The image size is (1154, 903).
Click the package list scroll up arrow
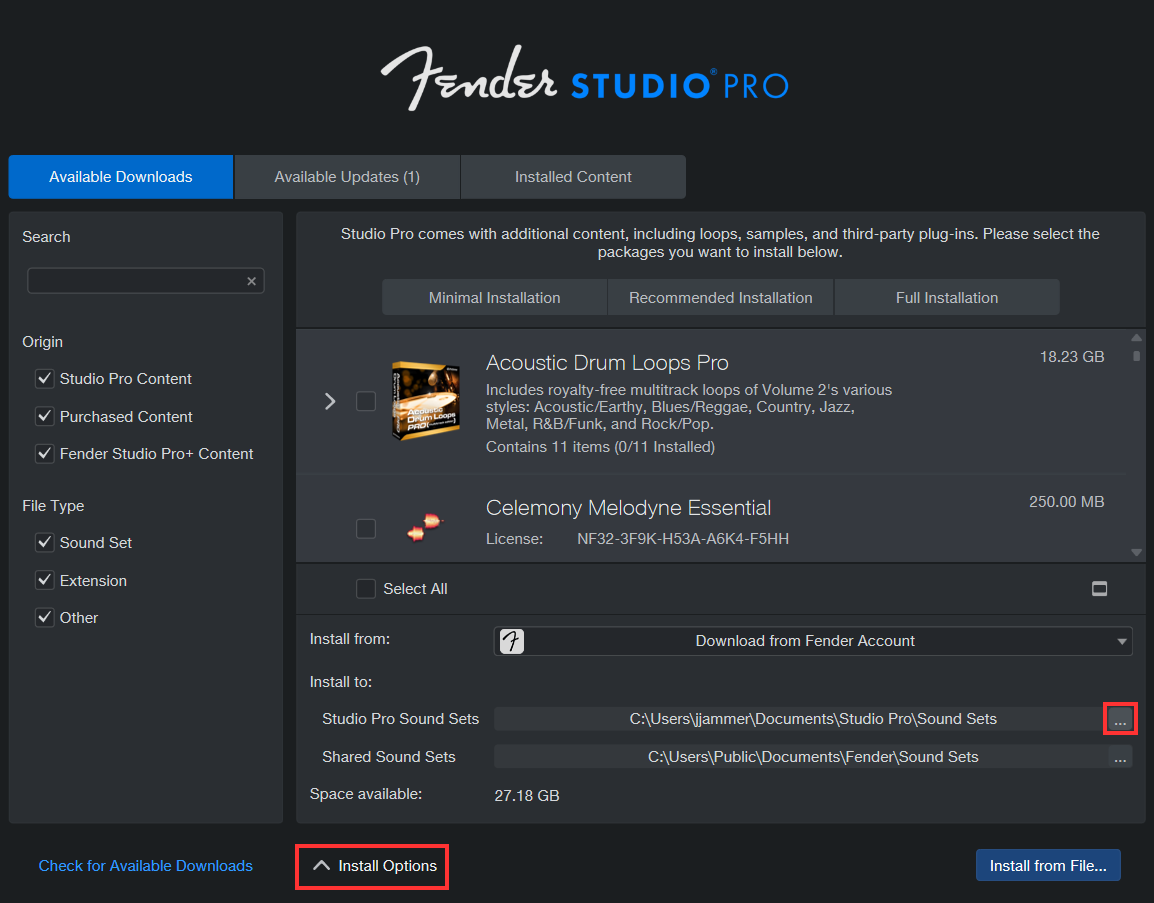coord(1136,338)
